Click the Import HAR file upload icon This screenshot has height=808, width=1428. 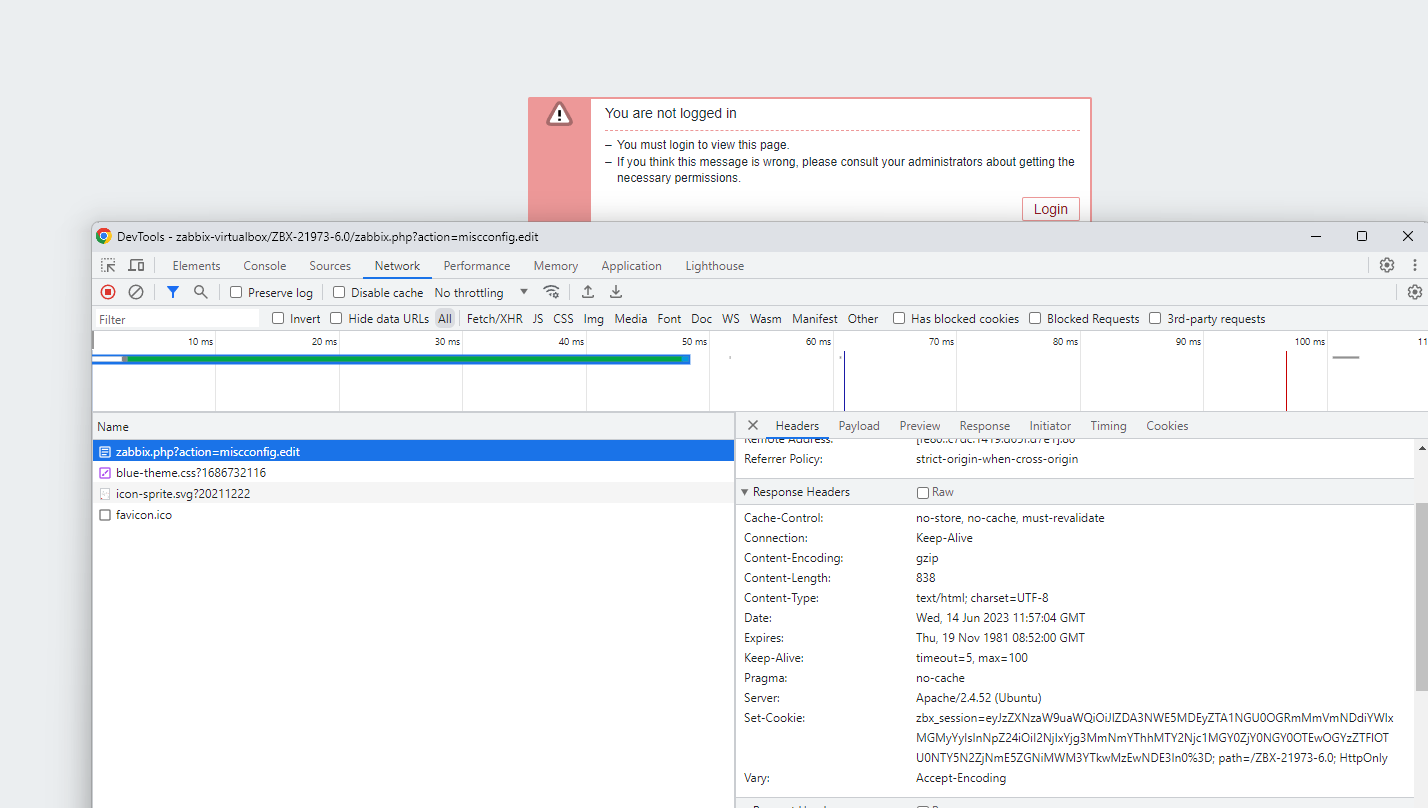[588, 292]
